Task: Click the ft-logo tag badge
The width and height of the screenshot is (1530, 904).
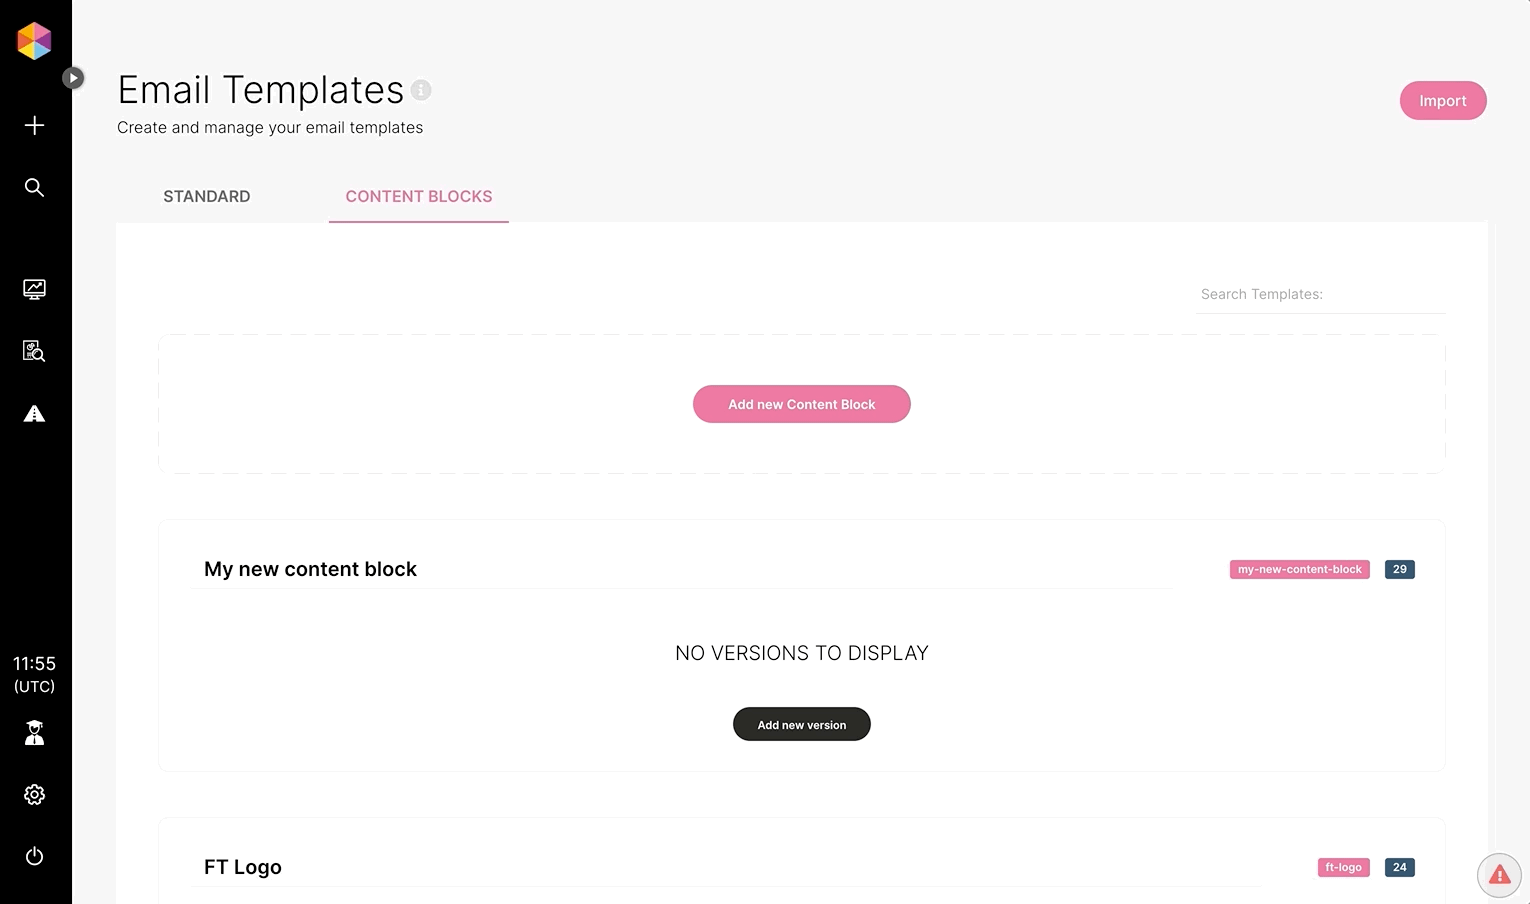Action: [x=1343, y=867]
